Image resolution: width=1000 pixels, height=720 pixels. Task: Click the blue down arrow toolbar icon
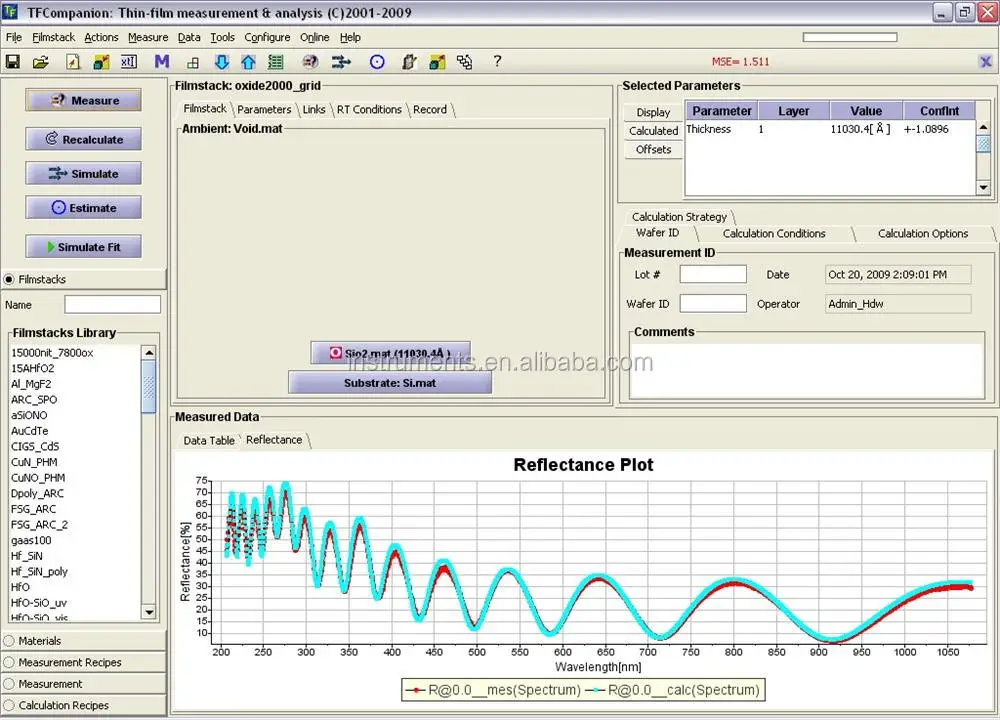click(222, 62)
